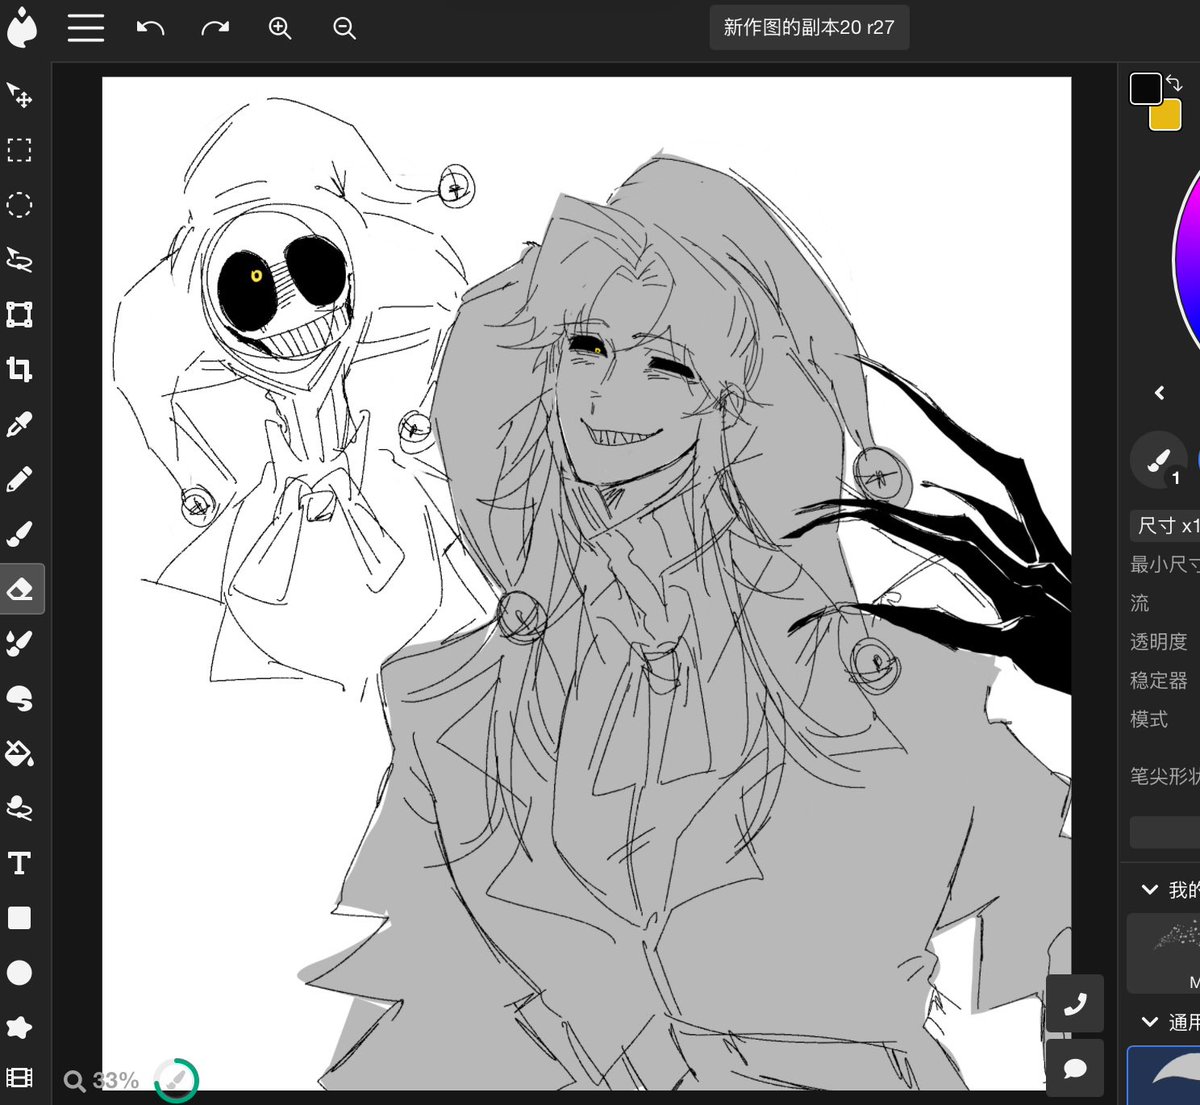Open the chat message button
1200x1105 pixels.
tap(1075, 1068)
